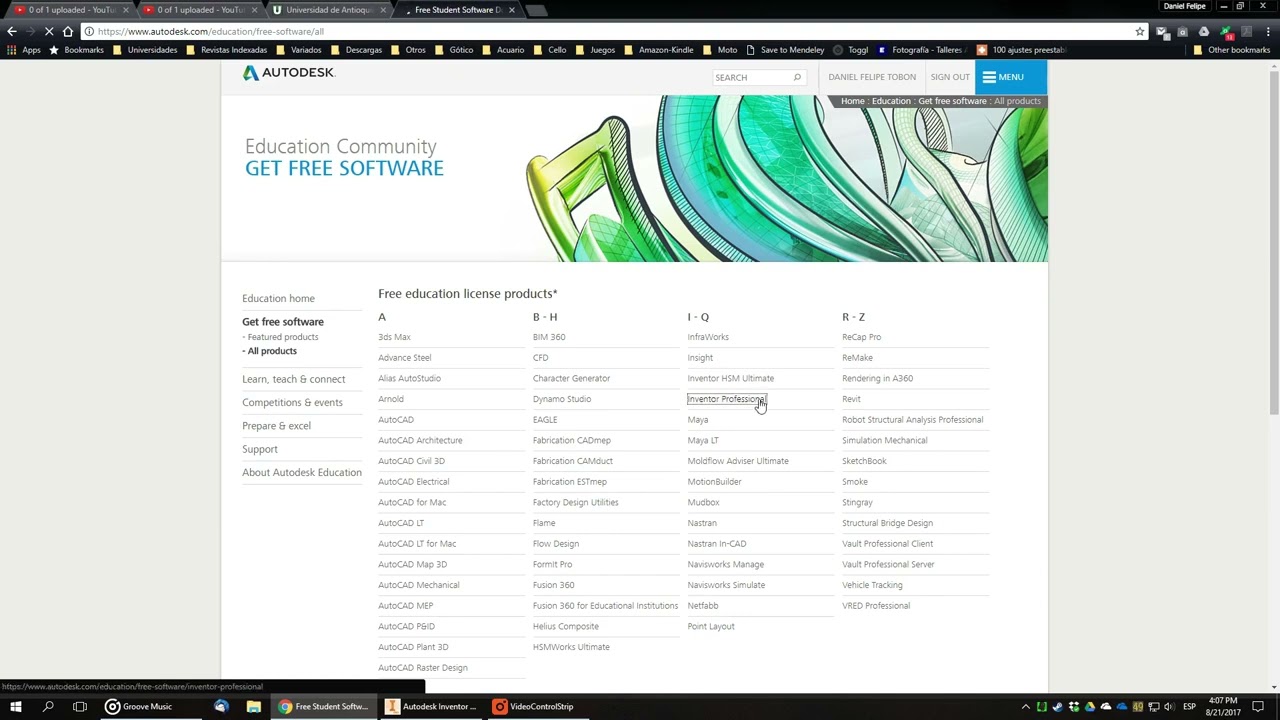
Task: Click the browser address bar
Action: pos(610,31)
